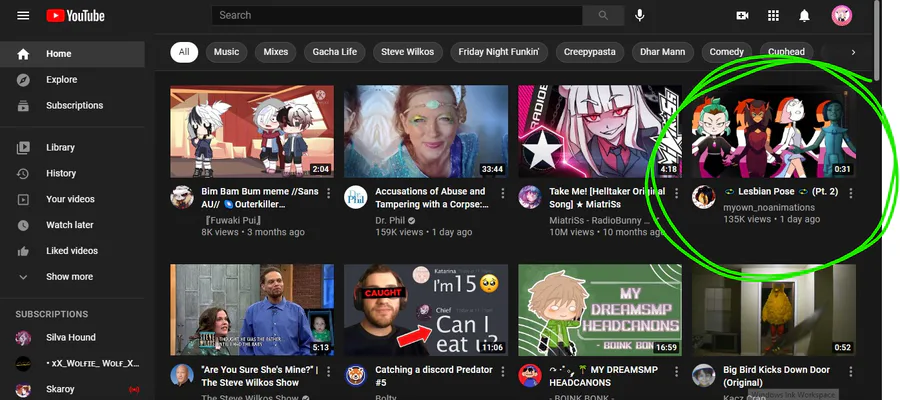
Task: Open options menu for Bim Bam Bum video
Action: coord(328,193)
